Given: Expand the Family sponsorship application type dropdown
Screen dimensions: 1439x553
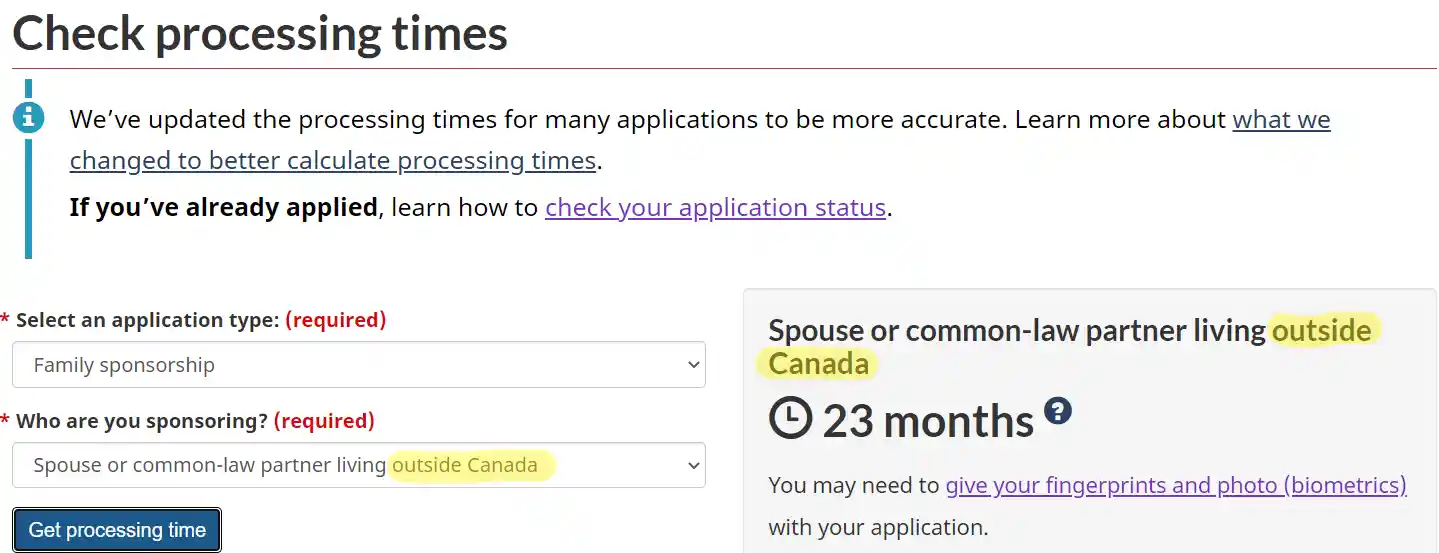Looking at the screenshot, I should coord(358,365).
